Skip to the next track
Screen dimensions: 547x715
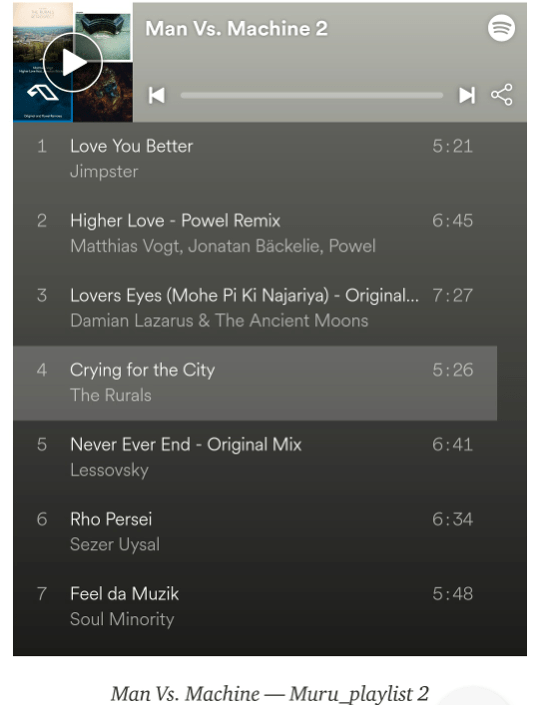click(467, 95)
